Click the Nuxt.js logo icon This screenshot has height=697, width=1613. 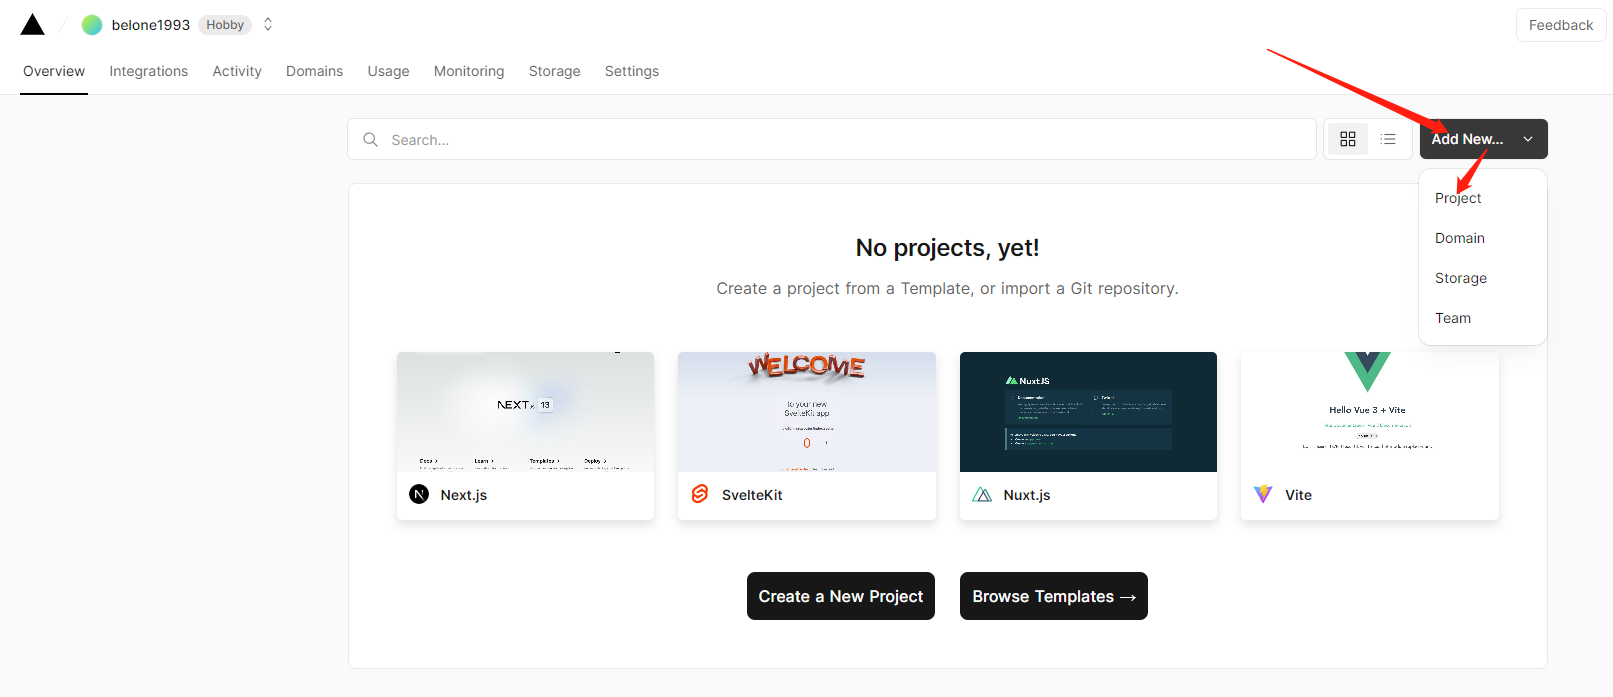click(982, 494)
